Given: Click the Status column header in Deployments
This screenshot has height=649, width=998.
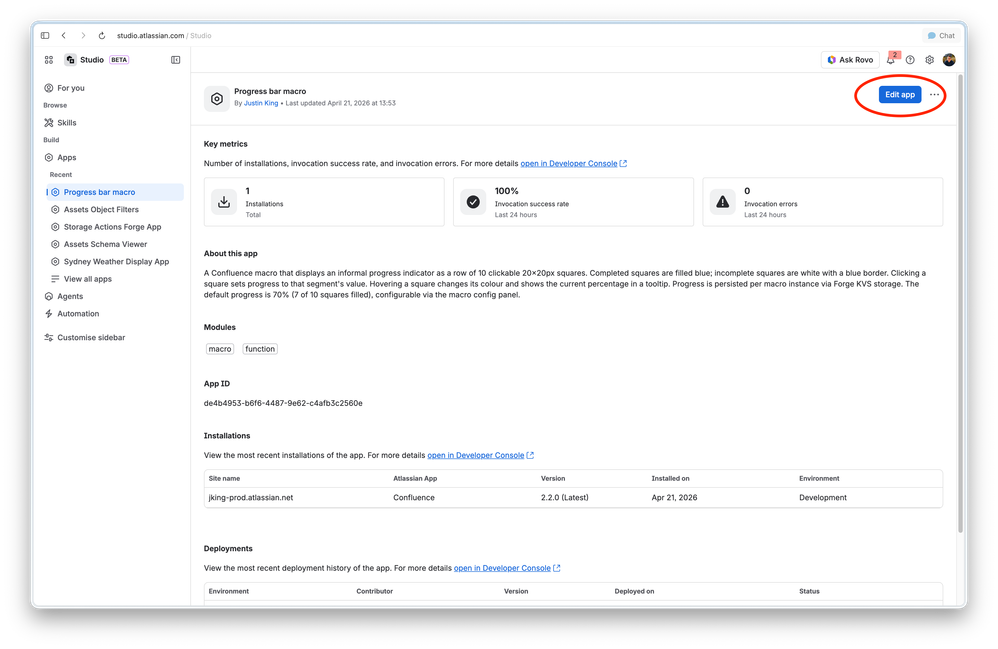Looking at the screenshot, I should point(809,591).
